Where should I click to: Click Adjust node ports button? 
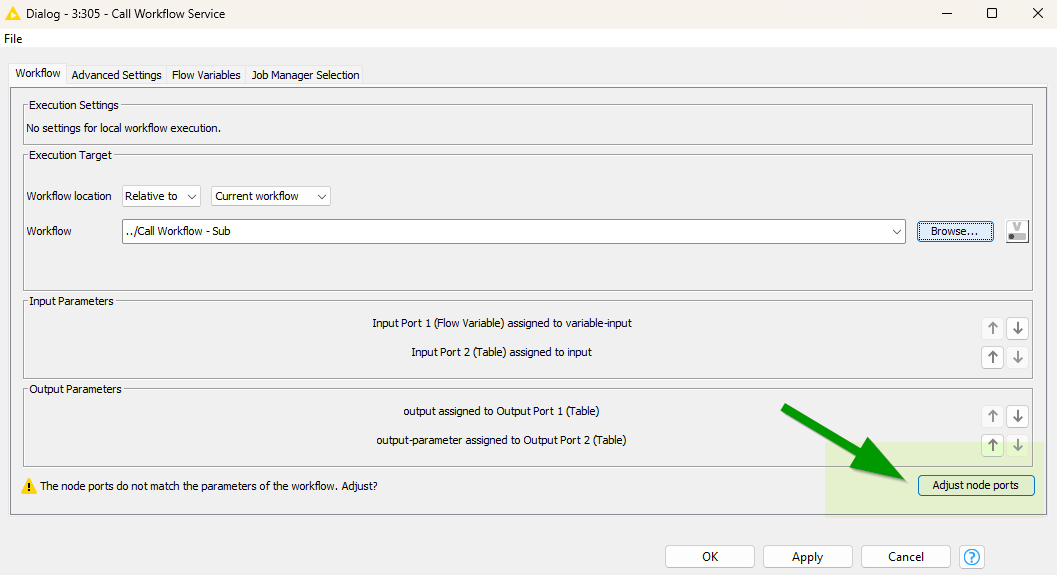975,485
